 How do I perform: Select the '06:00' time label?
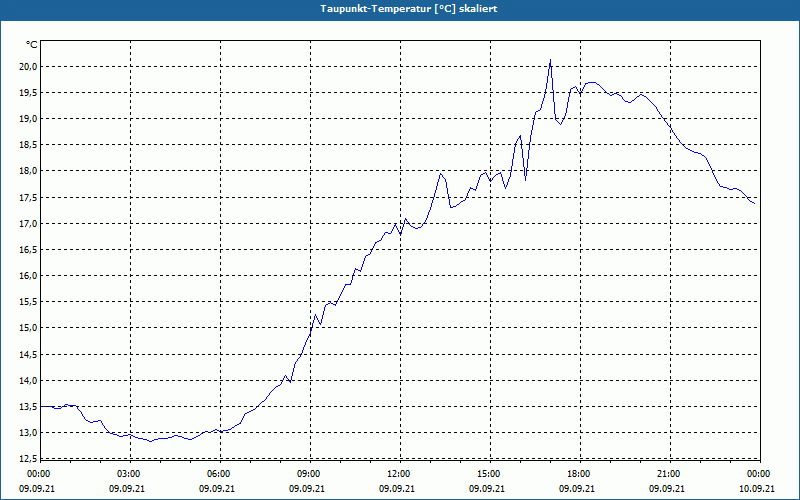click(x=219, y=474)
